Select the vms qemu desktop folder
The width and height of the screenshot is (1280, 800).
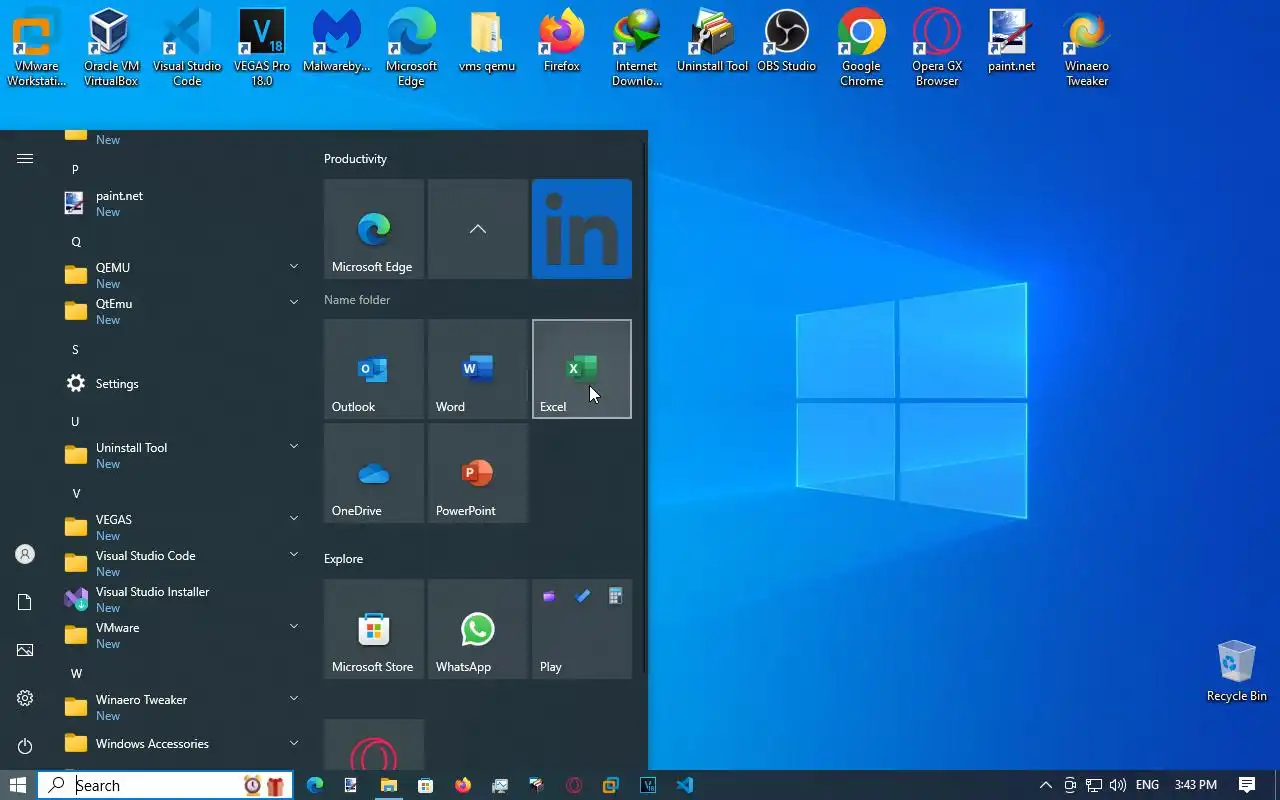coord(487,42)
